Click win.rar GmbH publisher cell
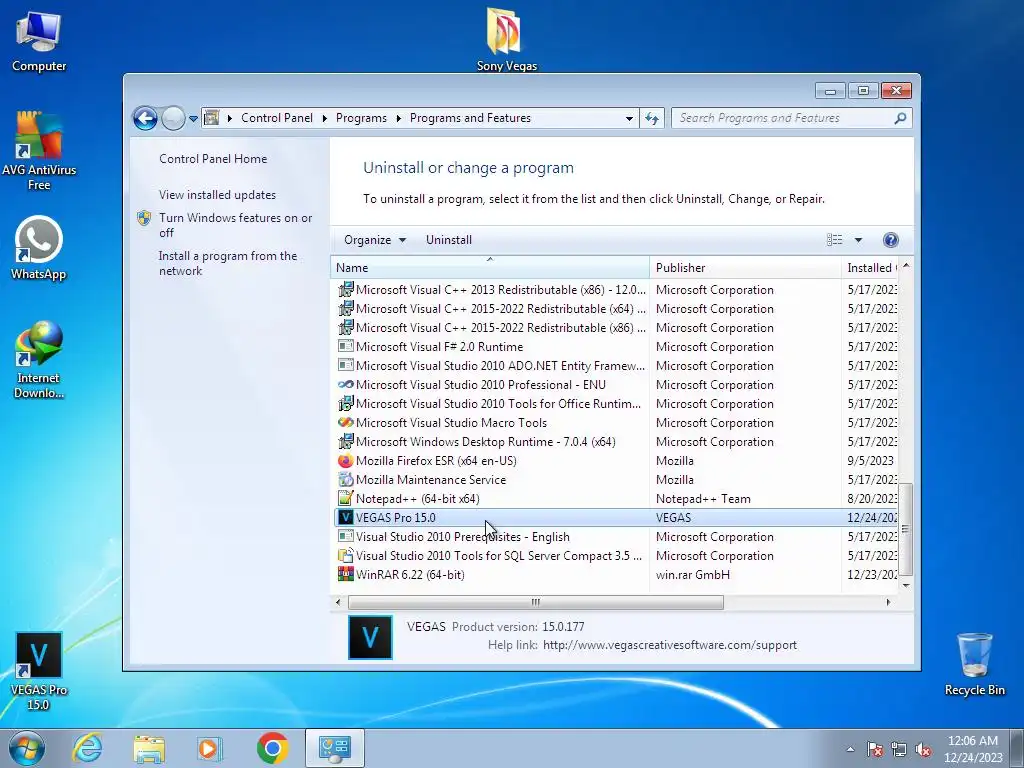 coord(693,575)
